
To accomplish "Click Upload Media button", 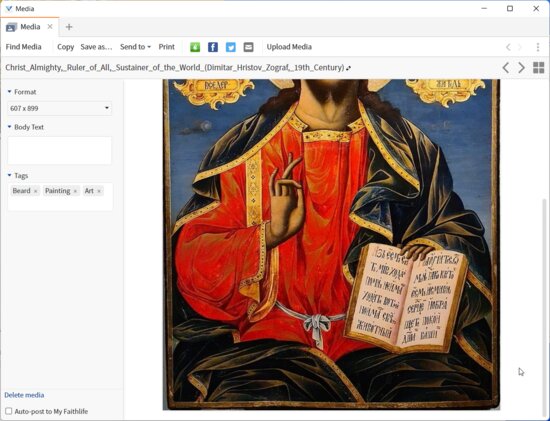I will [289, 47].
